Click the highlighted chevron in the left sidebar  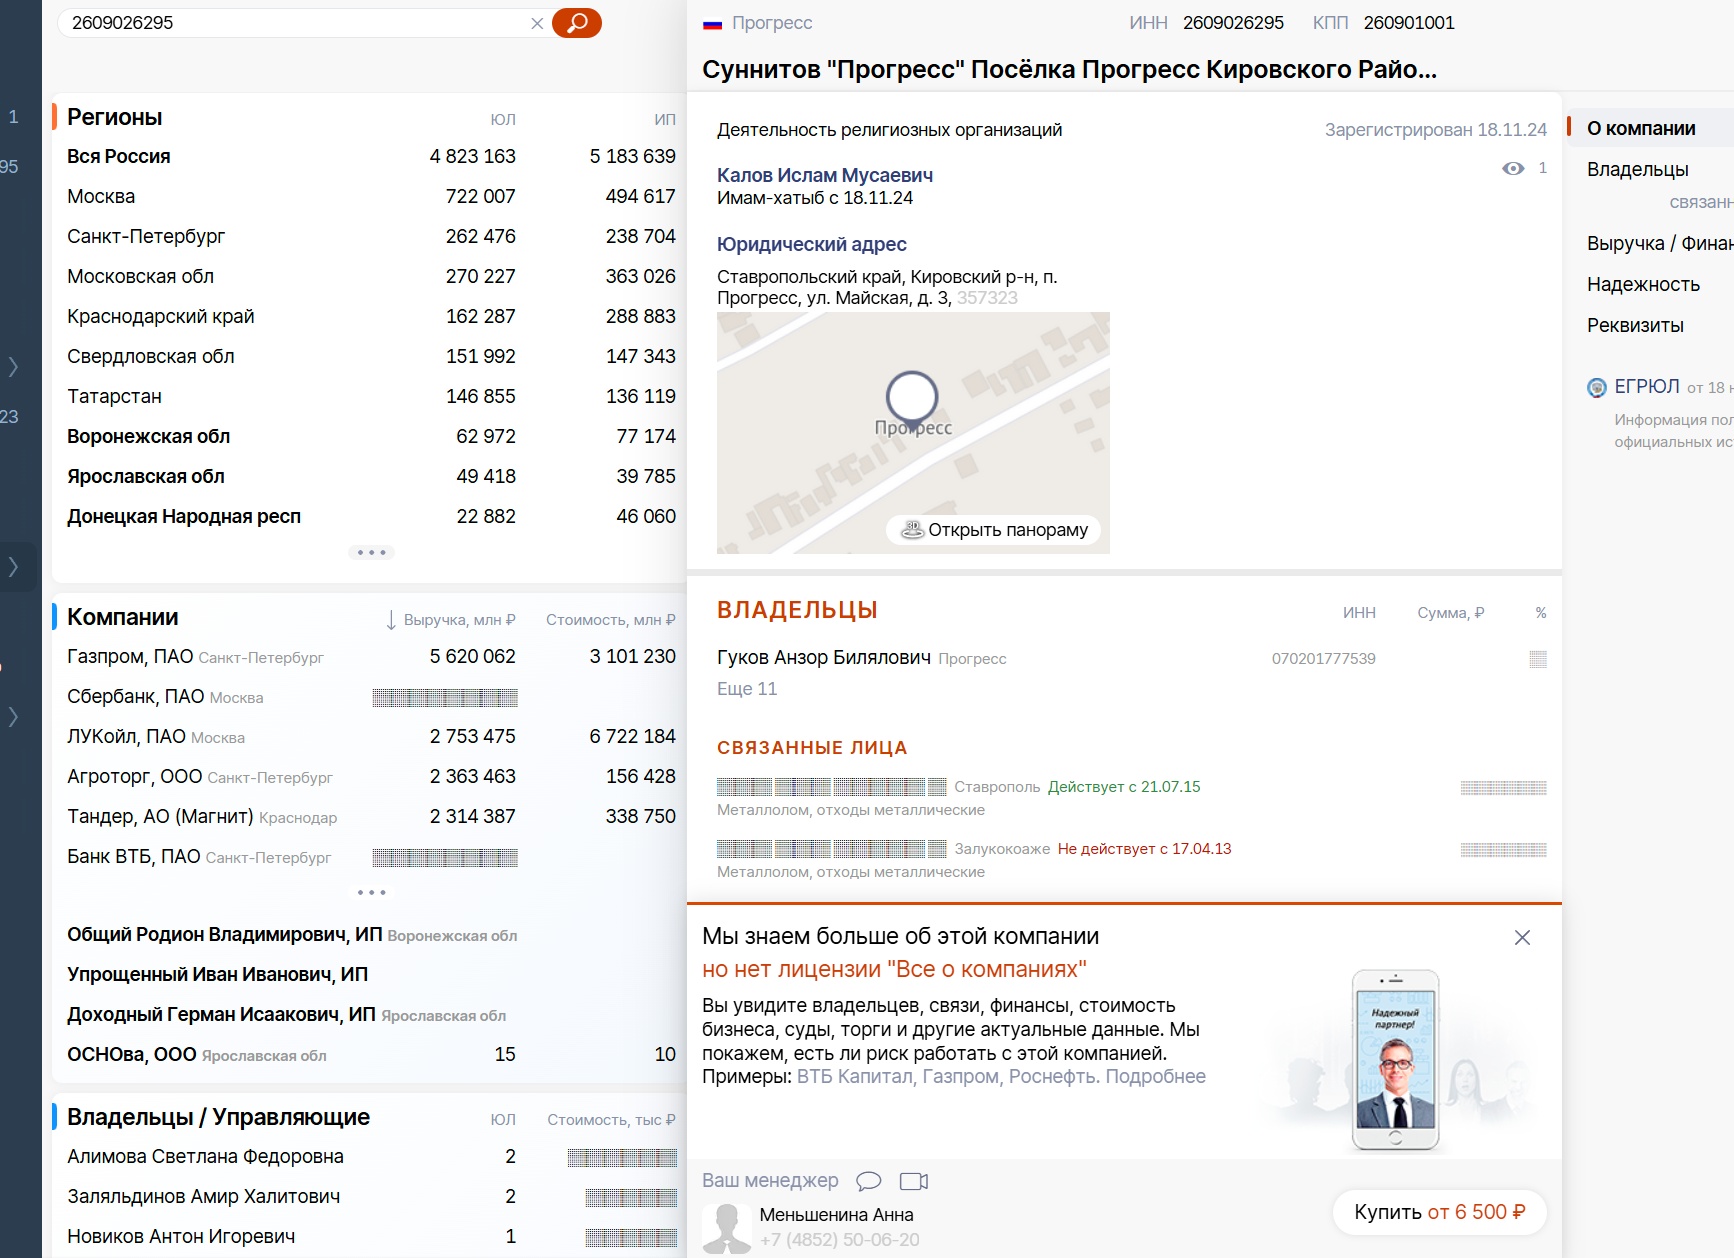coord(13,566)
